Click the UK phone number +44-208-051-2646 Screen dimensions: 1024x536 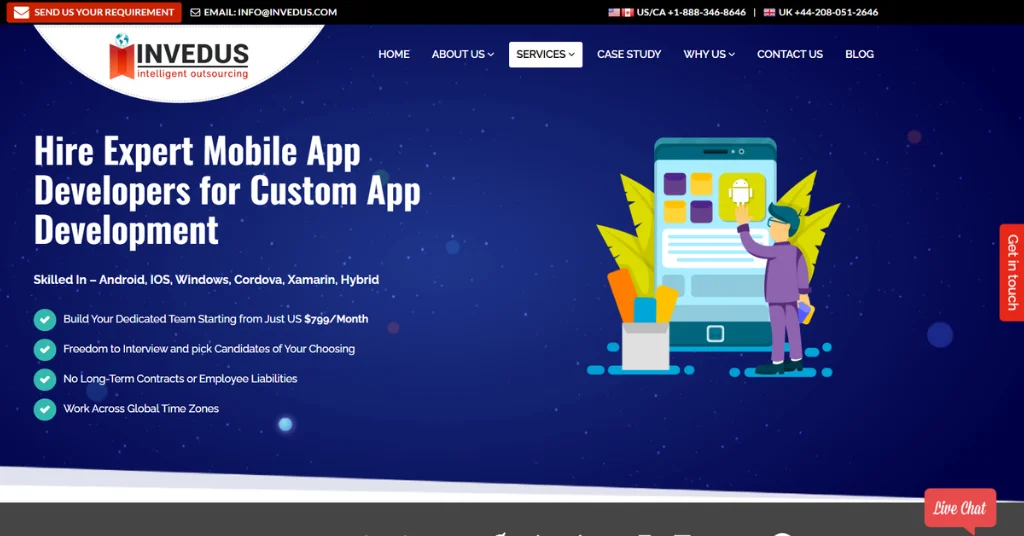point(828,13)
